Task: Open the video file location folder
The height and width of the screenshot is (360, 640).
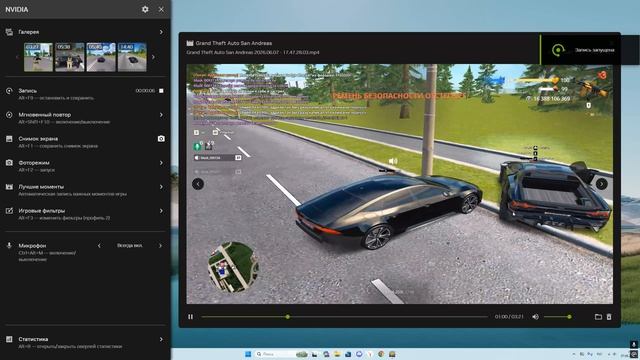Action: [598, 317]
